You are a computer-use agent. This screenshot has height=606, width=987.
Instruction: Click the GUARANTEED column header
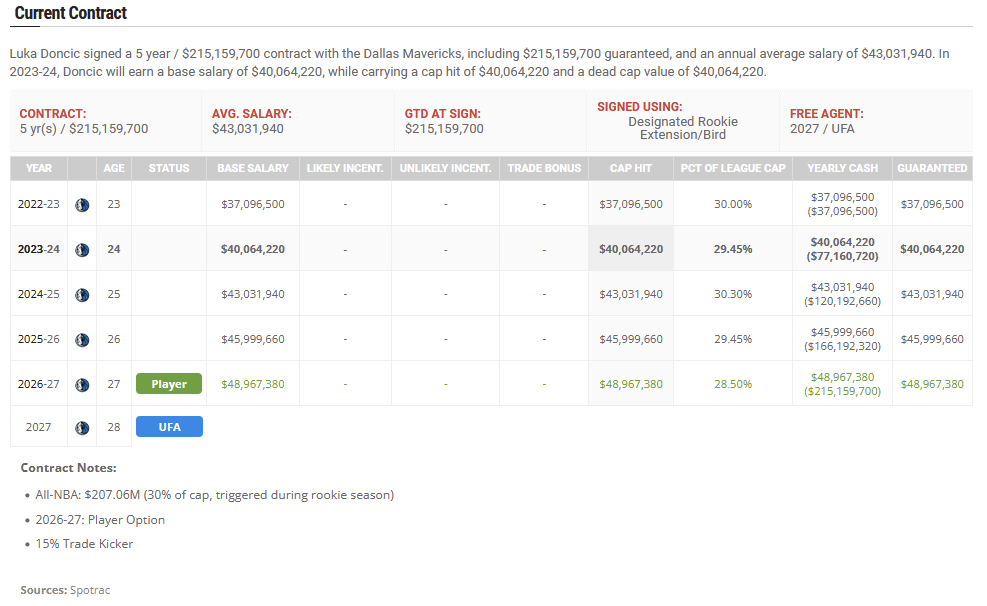[932, 168]
